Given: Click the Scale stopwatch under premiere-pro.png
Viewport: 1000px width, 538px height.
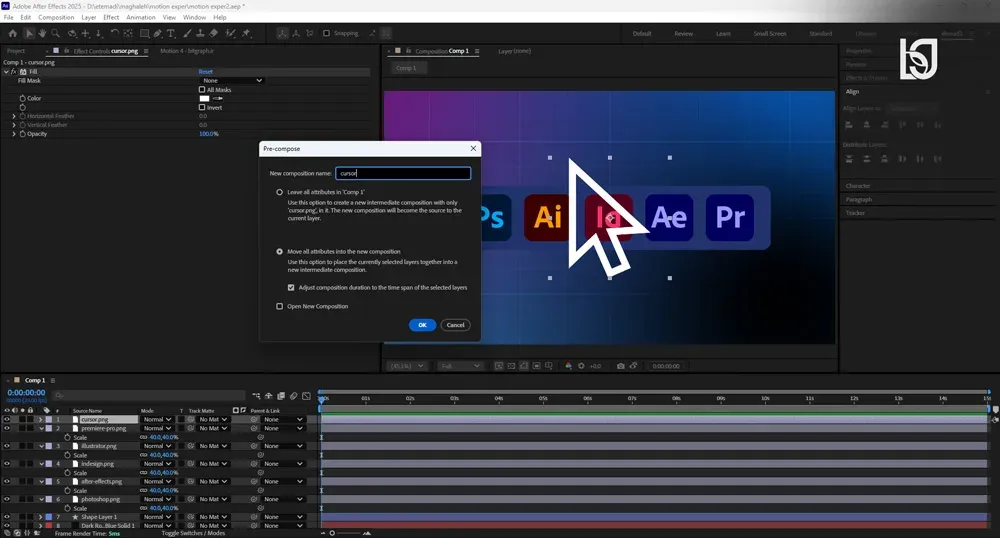Looking at the screenshot, I should click(x=68, y=437).
